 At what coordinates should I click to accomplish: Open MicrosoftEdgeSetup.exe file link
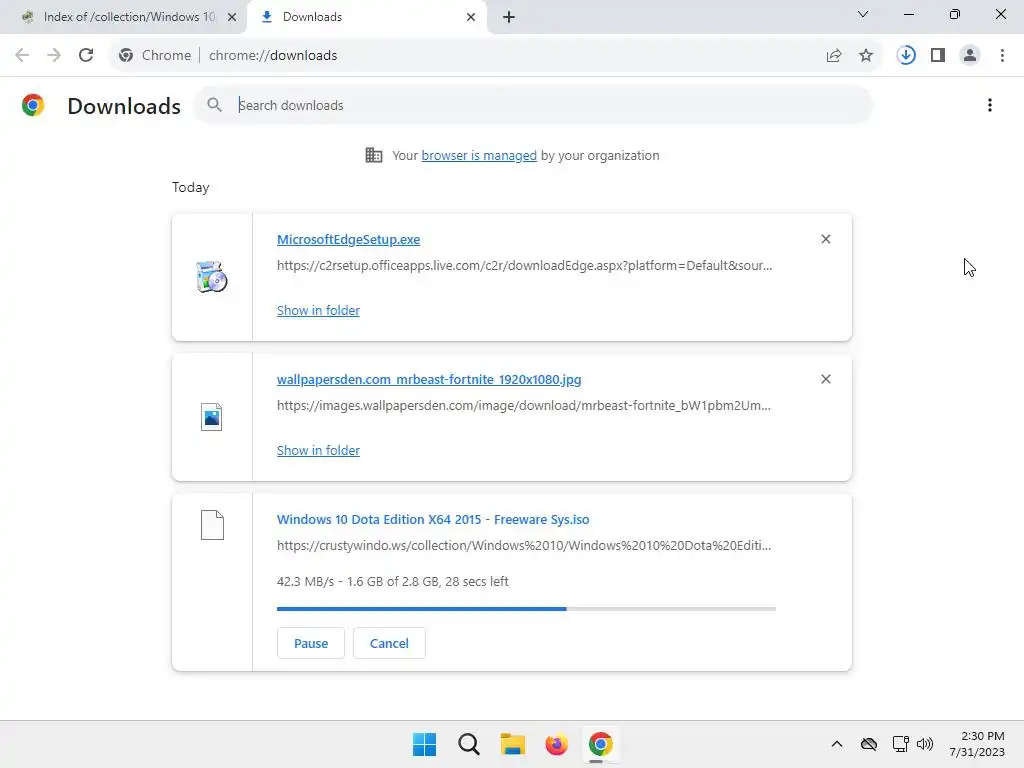[x=348, y=240]
